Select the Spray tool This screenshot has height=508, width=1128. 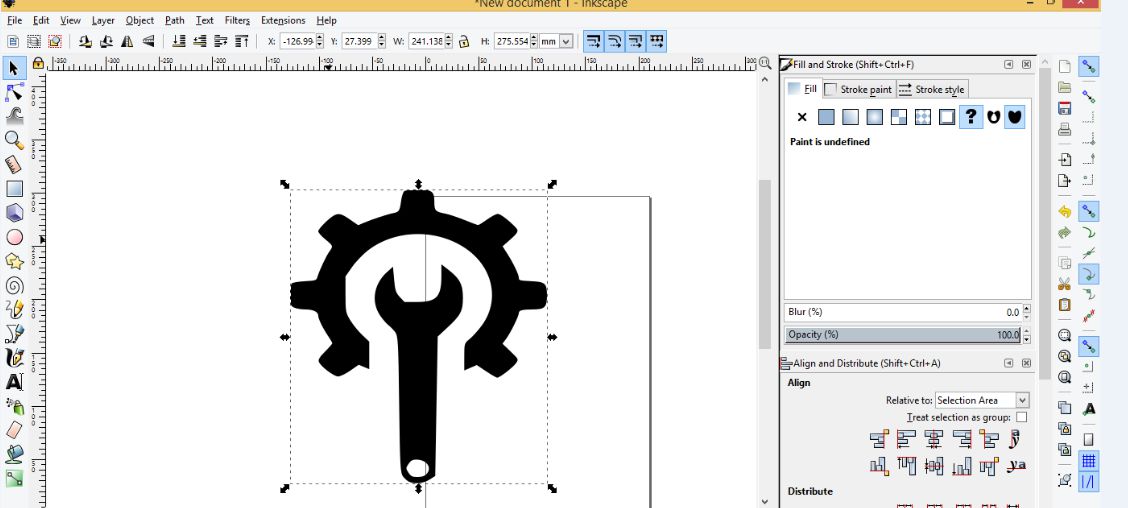[14, 406]
